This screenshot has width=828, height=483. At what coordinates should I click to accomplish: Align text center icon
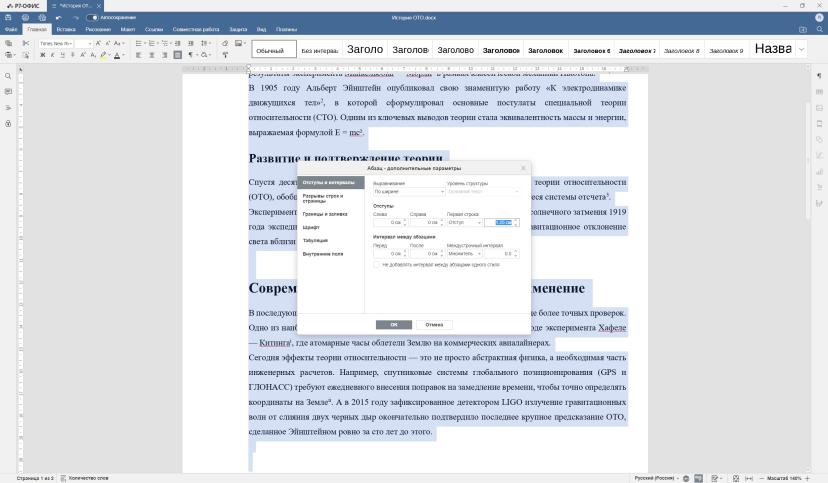152,55
